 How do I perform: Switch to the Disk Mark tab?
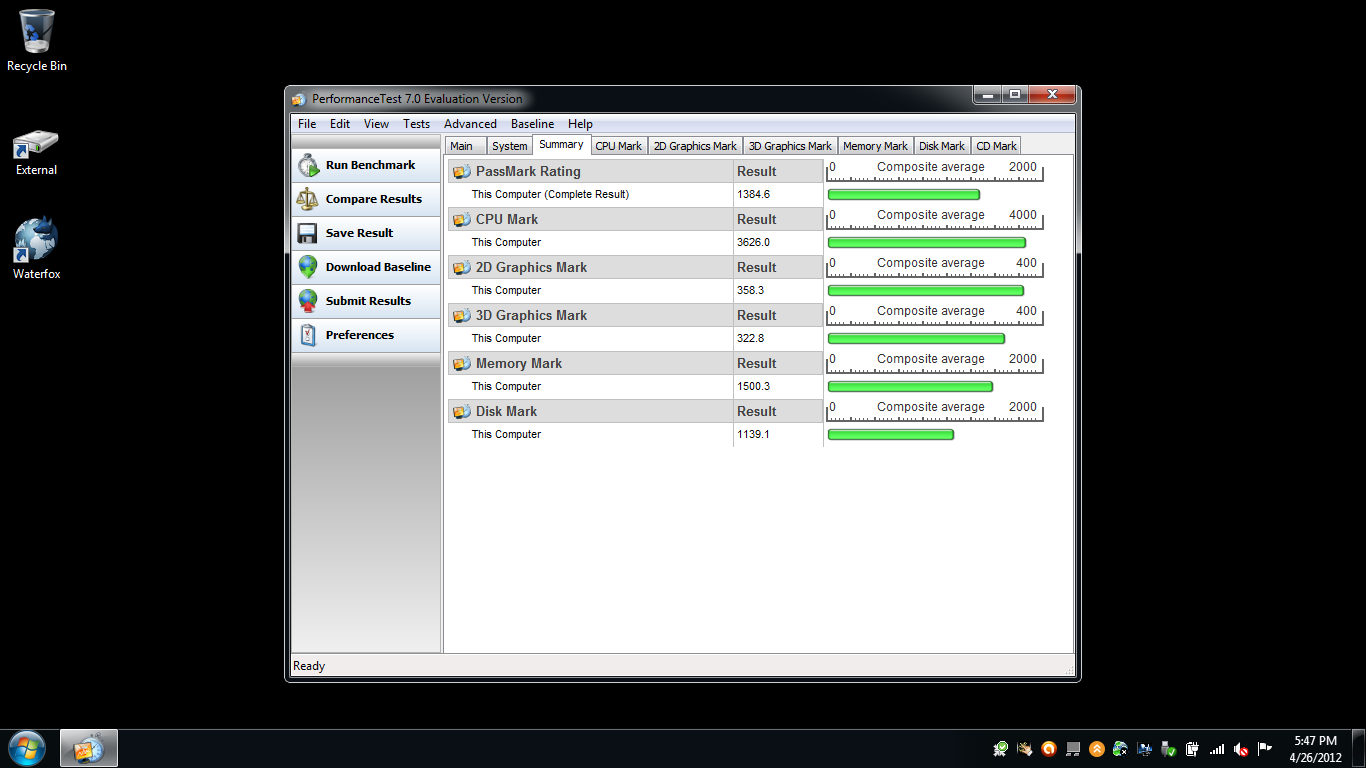tap(942, 146)
